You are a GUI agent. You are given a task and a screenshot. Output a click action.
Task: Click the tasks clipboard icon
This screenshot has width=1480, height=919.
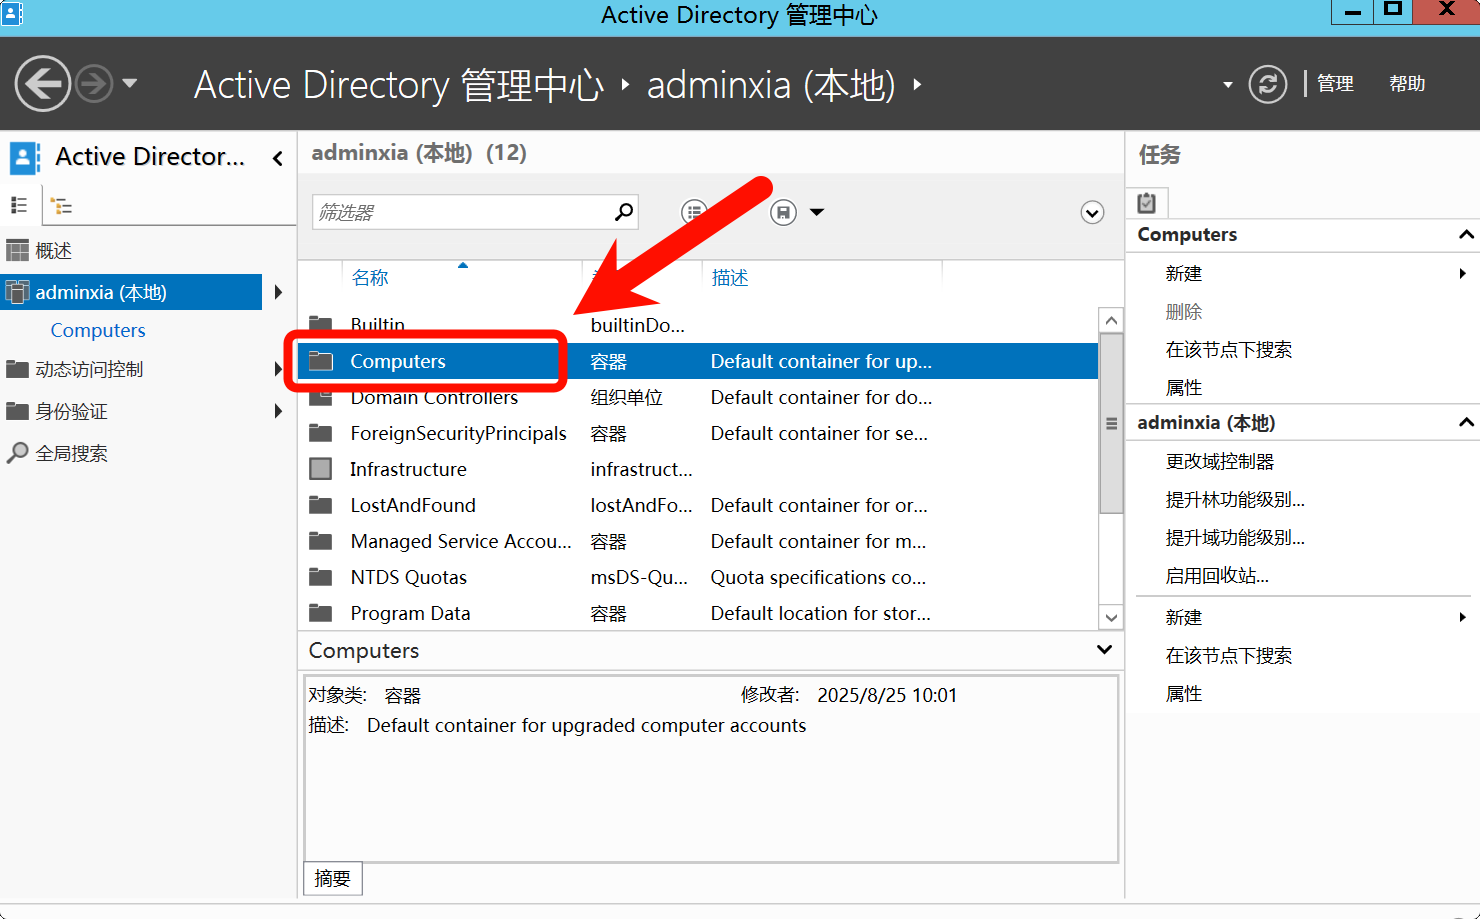click(1147, 203)
